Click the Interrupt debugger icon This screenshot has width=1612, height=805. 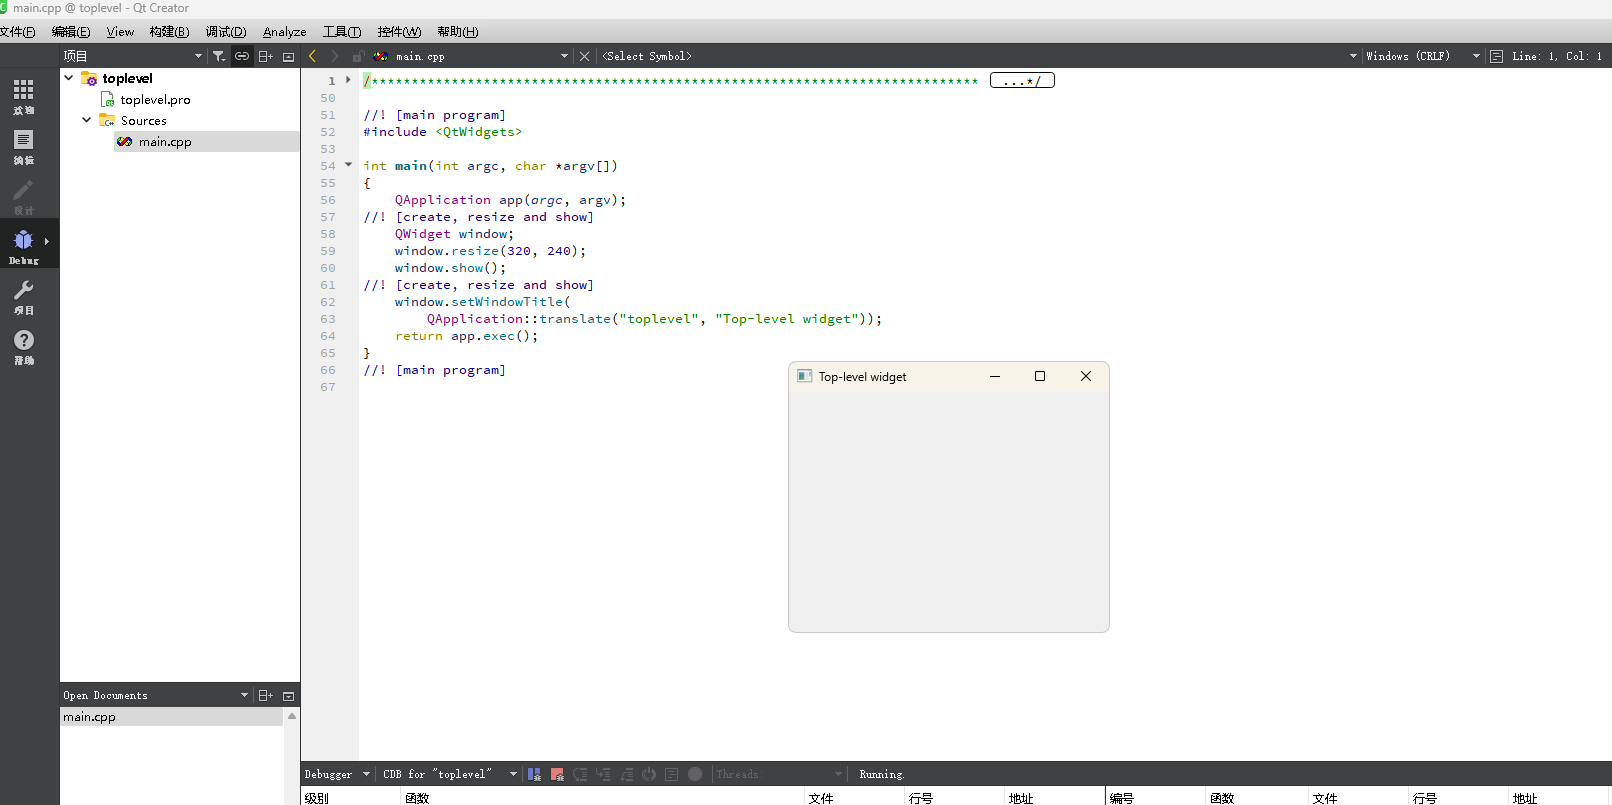(534, 774)
